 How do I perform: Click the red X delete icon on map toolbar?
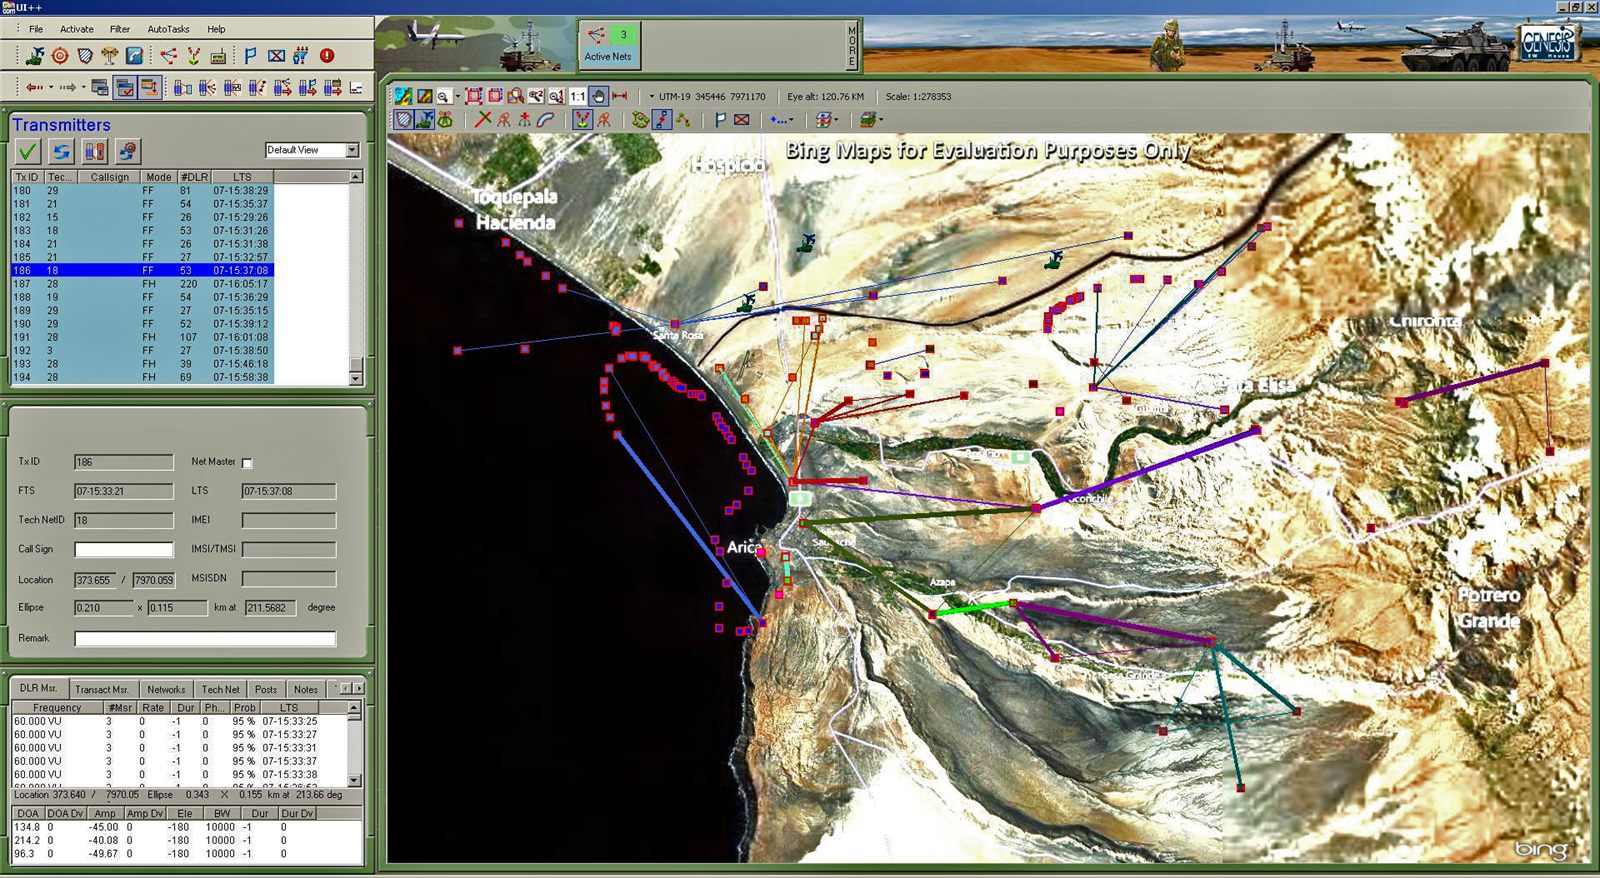tap(484, 120)
